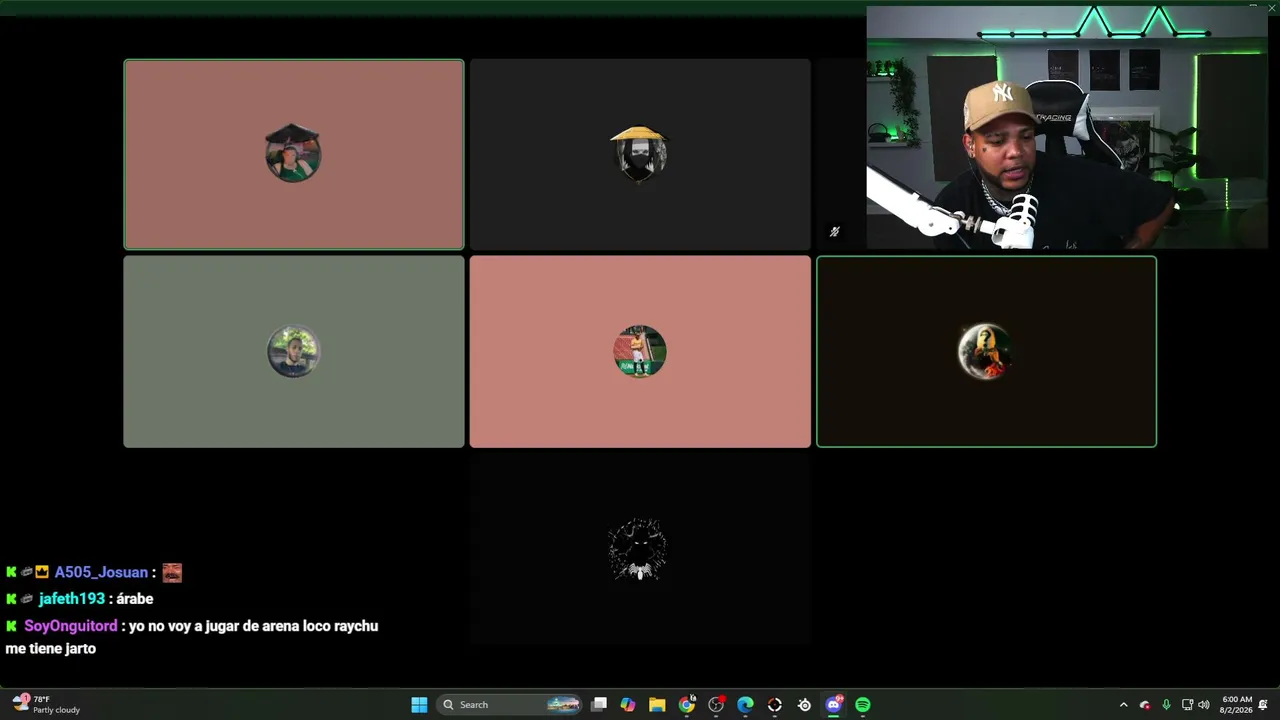Screen dimensions: 1280x720
Task: Click the emote image in A505_Josuan's message
Action: click(x=172, y=573)
